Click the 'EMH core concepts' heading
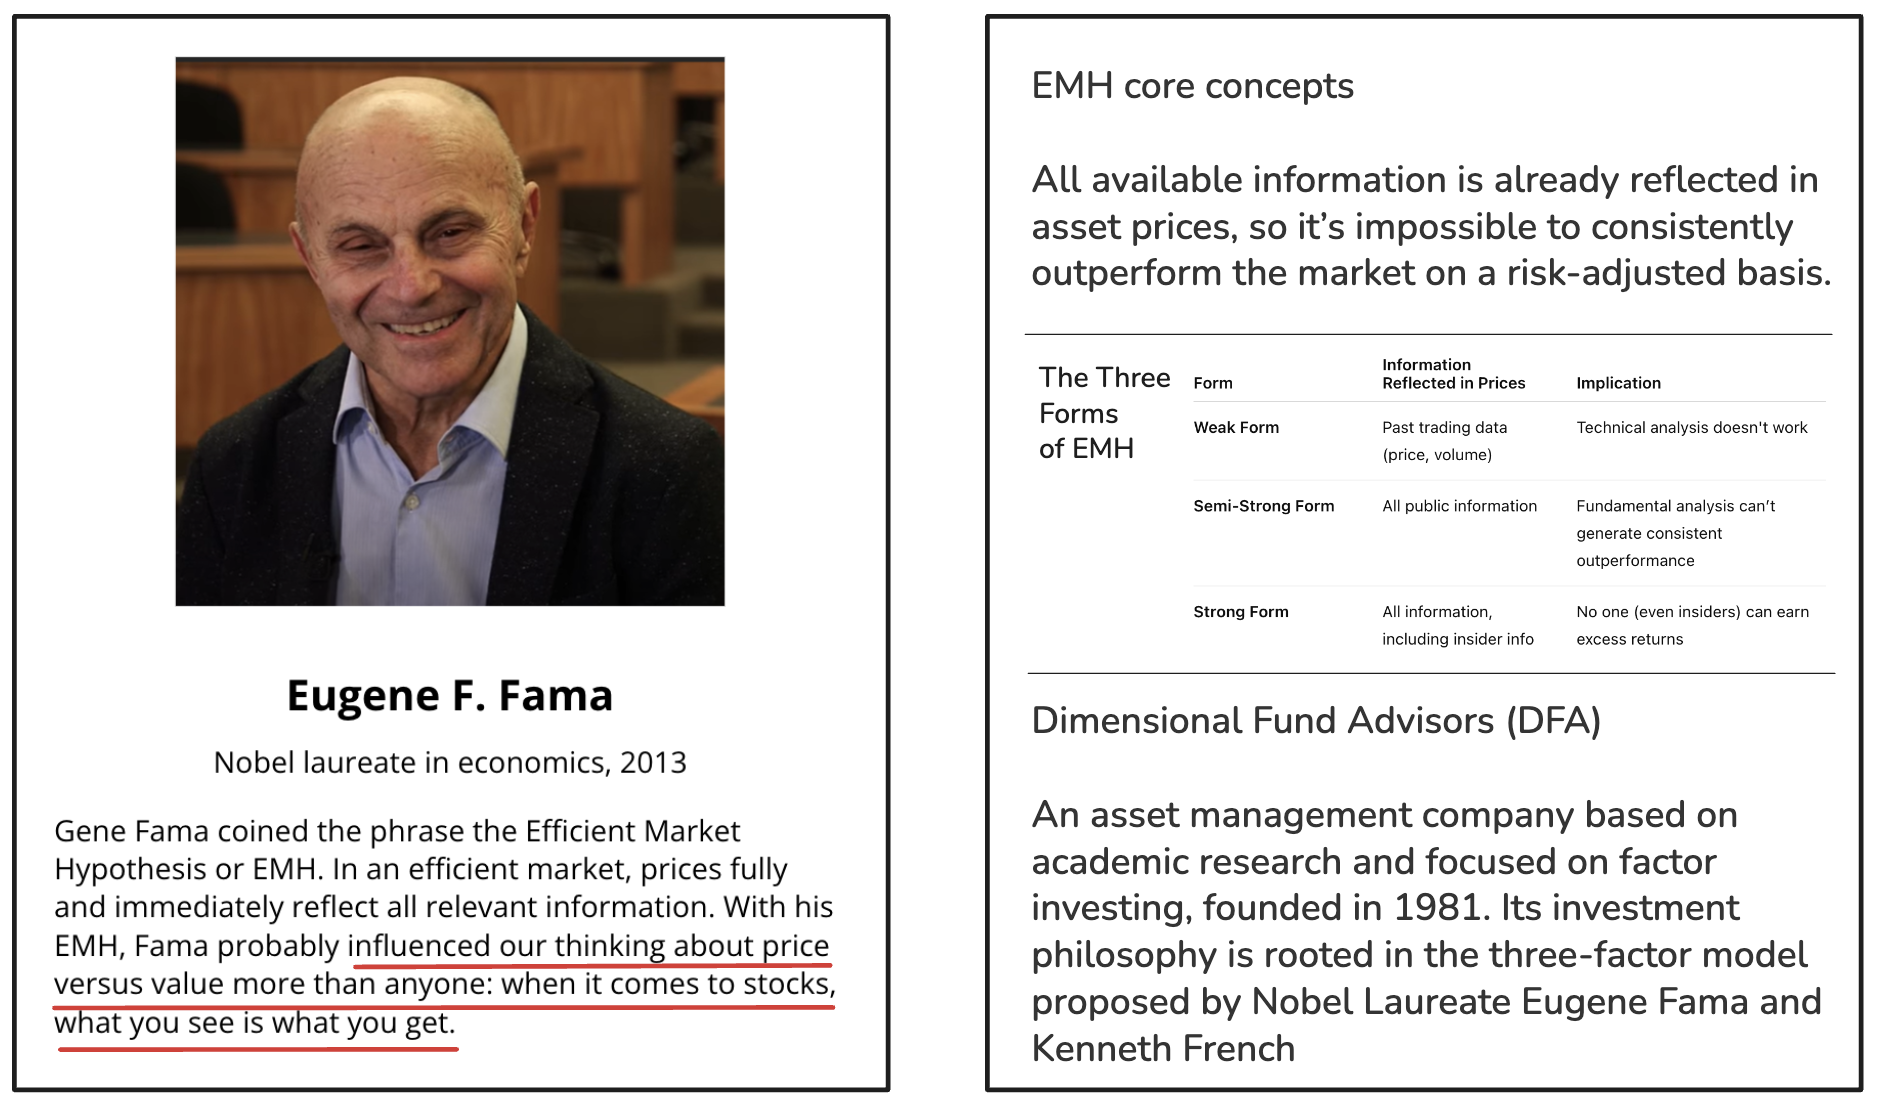Viewport: 1878px width, 1108px height. coord(1192,86)
